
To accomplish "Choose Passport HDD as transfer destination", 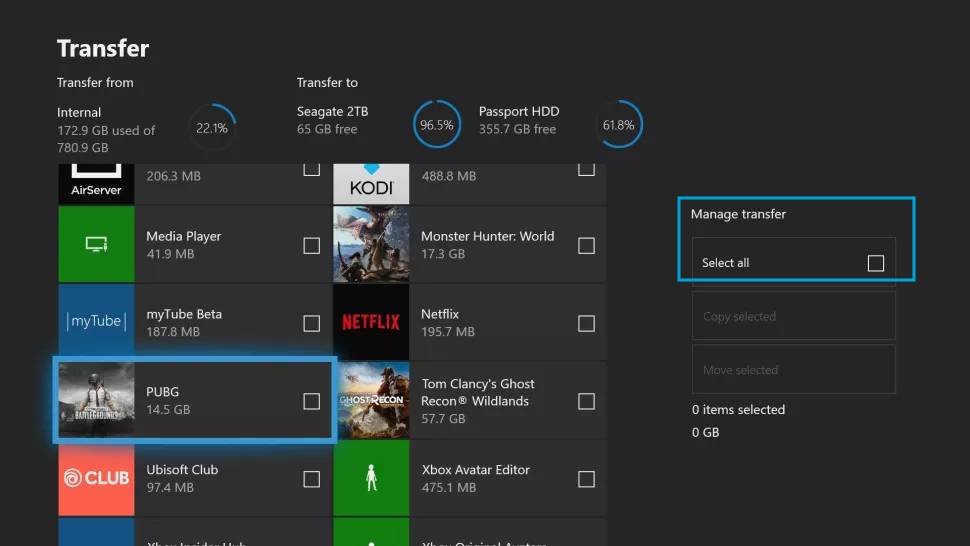I will tap(519, 121).
